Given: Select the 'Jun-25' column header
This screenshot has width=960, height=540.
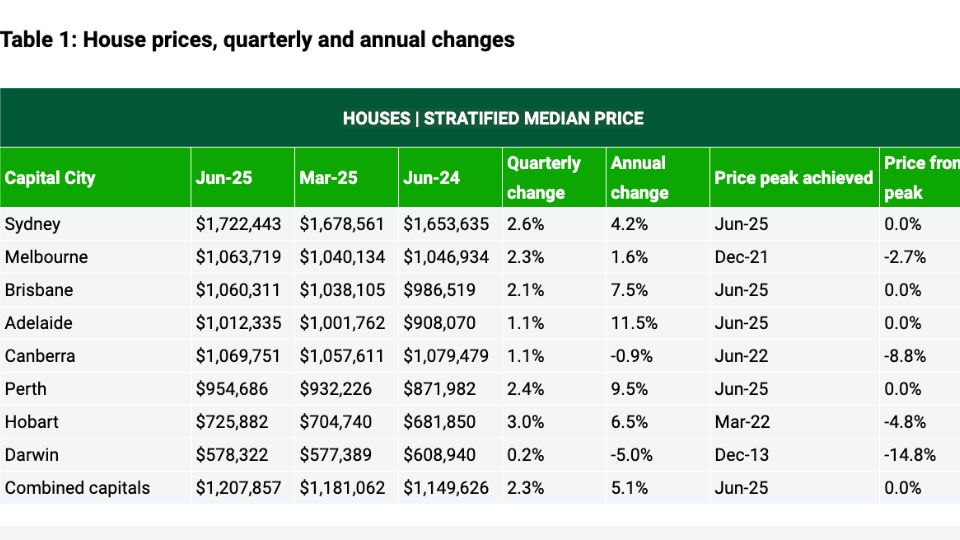Looking at the screenshot, I should [x=224, y=178].
